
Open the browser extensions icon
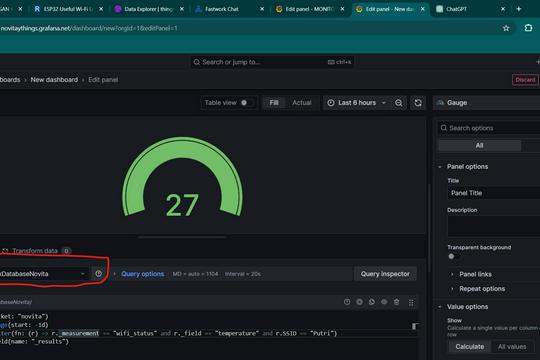(528, 28)
